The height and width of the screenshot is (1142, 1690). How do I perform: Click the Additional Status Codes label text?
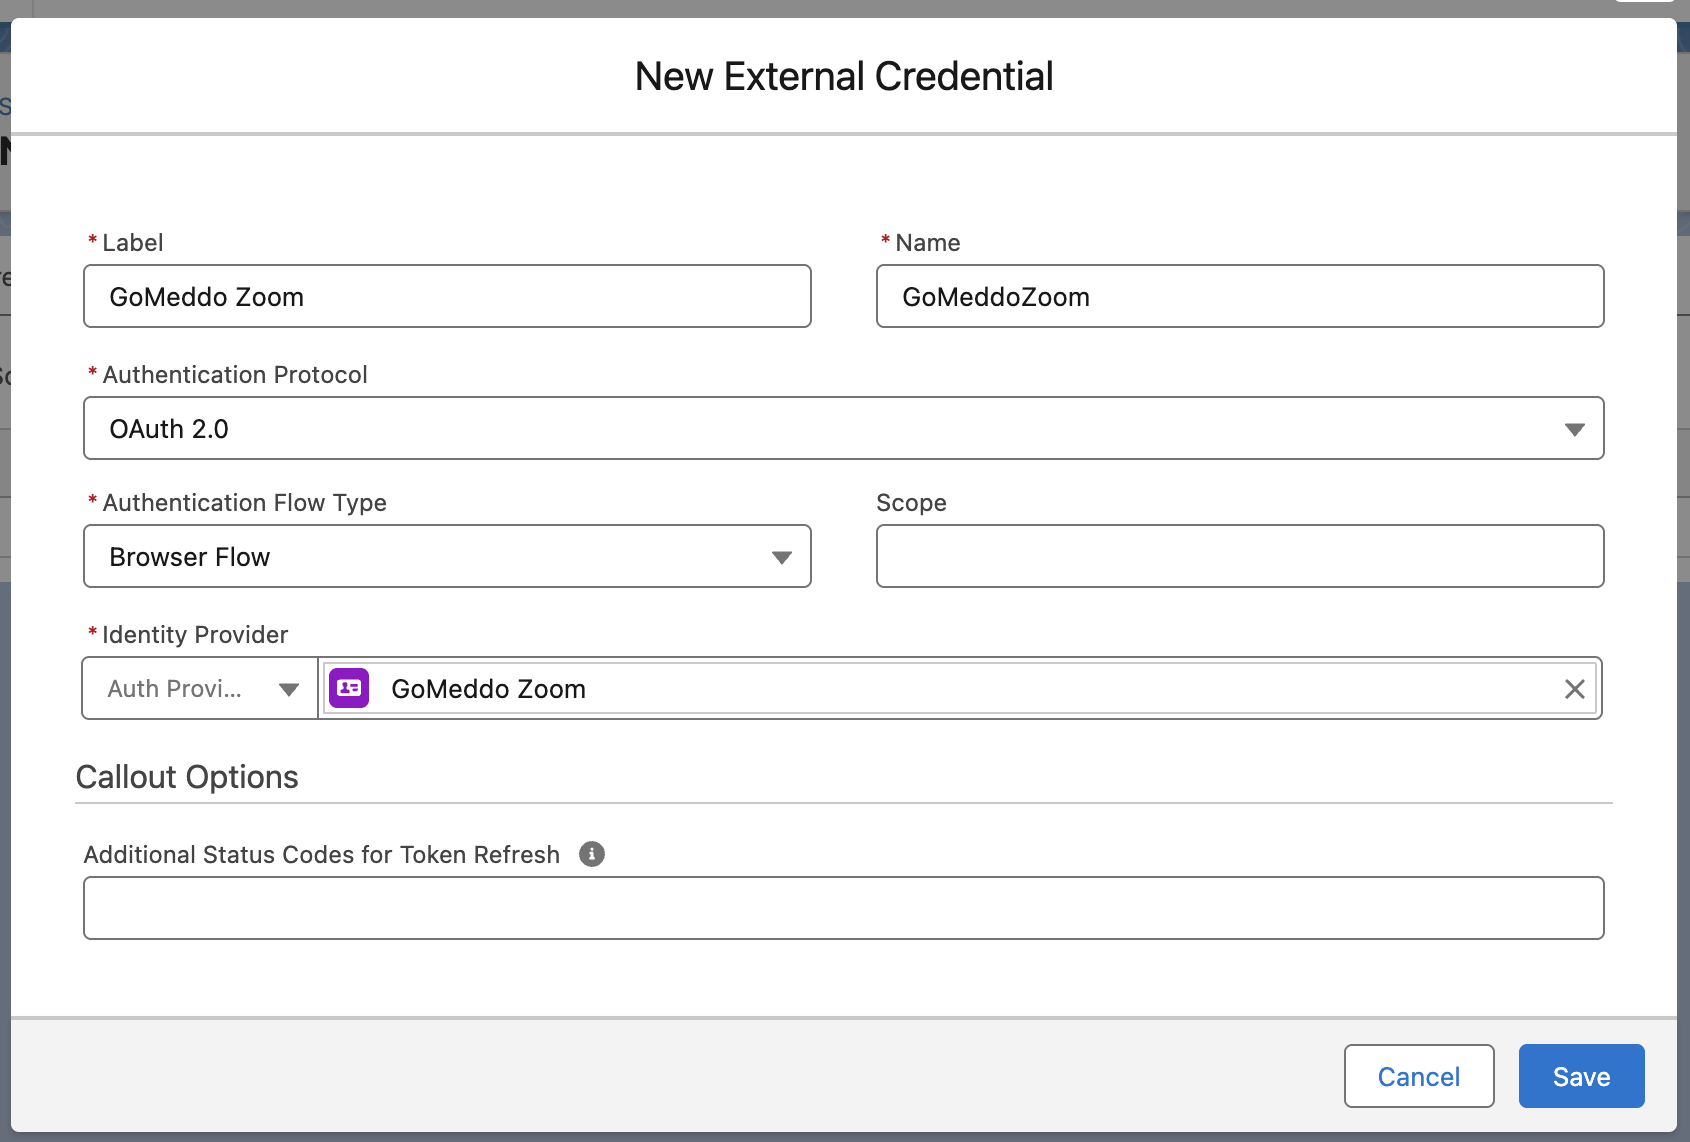pos(321,855)
